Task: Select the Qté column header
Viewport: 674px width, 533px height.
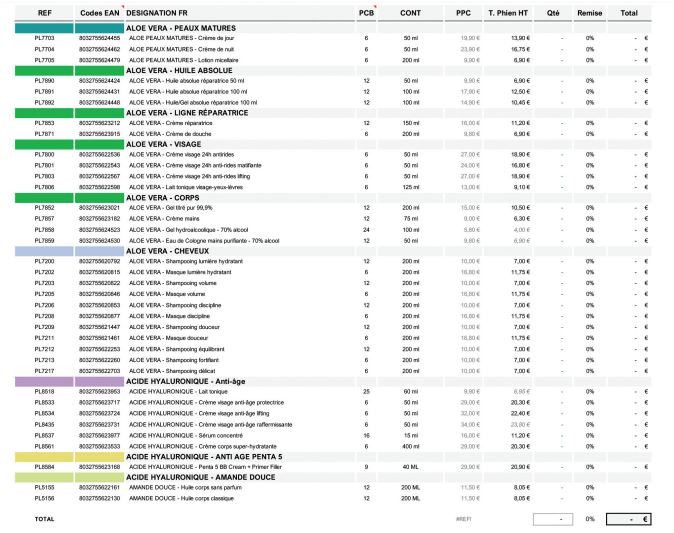Action: click(553, 13)
